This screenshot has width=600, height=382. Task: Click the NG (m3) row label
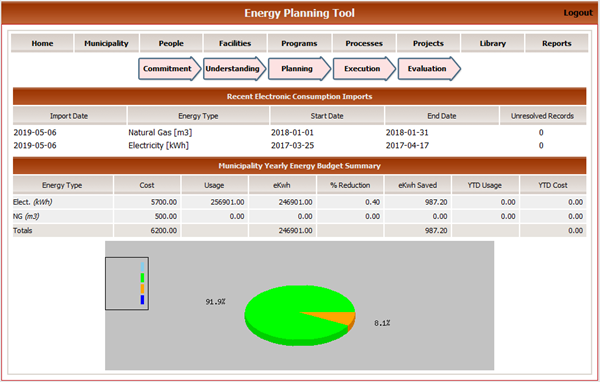point(26,216)
